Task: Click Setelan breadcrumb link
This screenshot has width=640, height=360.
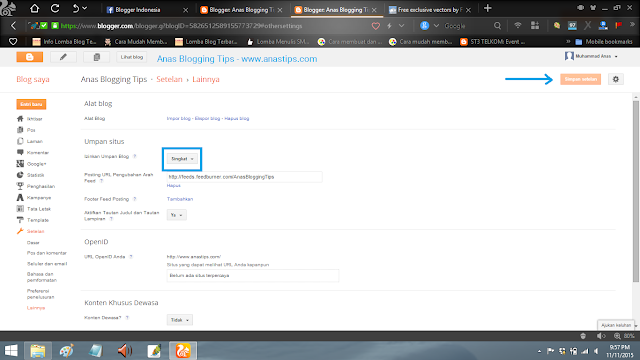Action: (169, 79)
